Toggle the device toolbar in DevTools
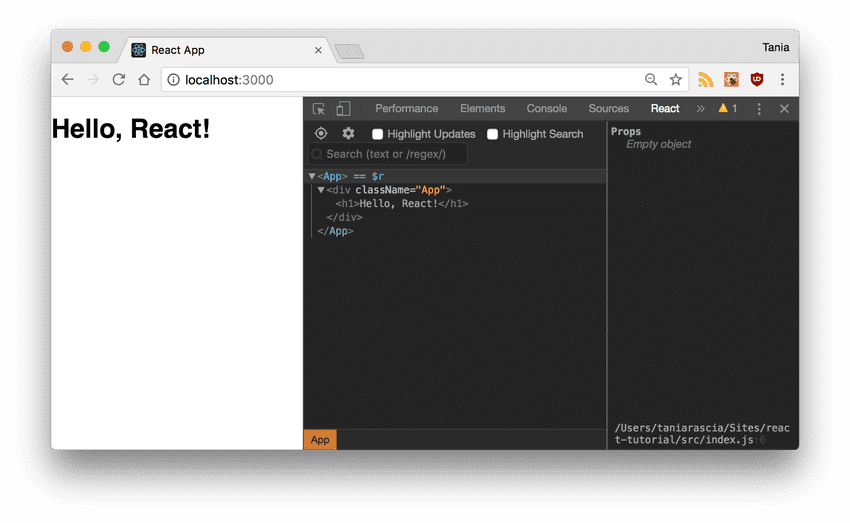850x523 pixels. coord(343,109)
